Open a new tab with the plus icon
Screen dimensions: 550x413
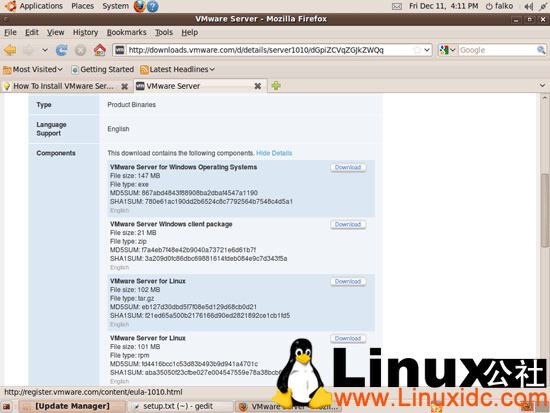(x=276, y=86)
